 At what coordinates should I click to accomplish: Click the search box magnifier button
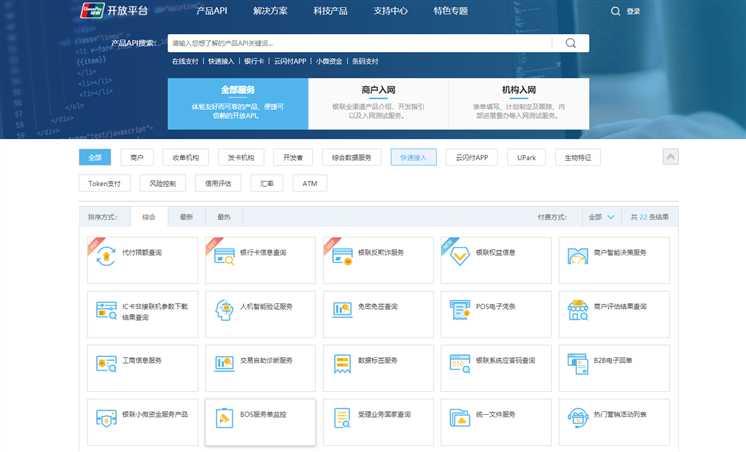[x=570, y=43]
